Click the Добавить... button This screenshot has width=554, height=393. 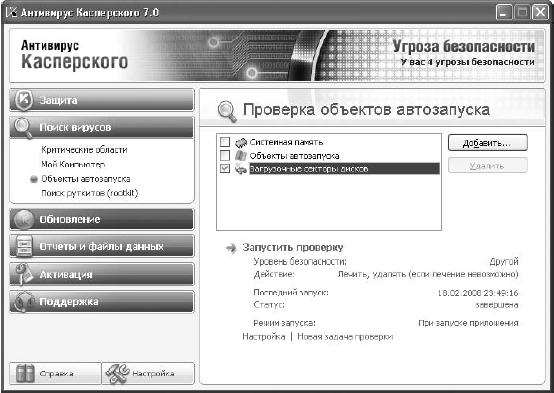[x=488, y=143]
